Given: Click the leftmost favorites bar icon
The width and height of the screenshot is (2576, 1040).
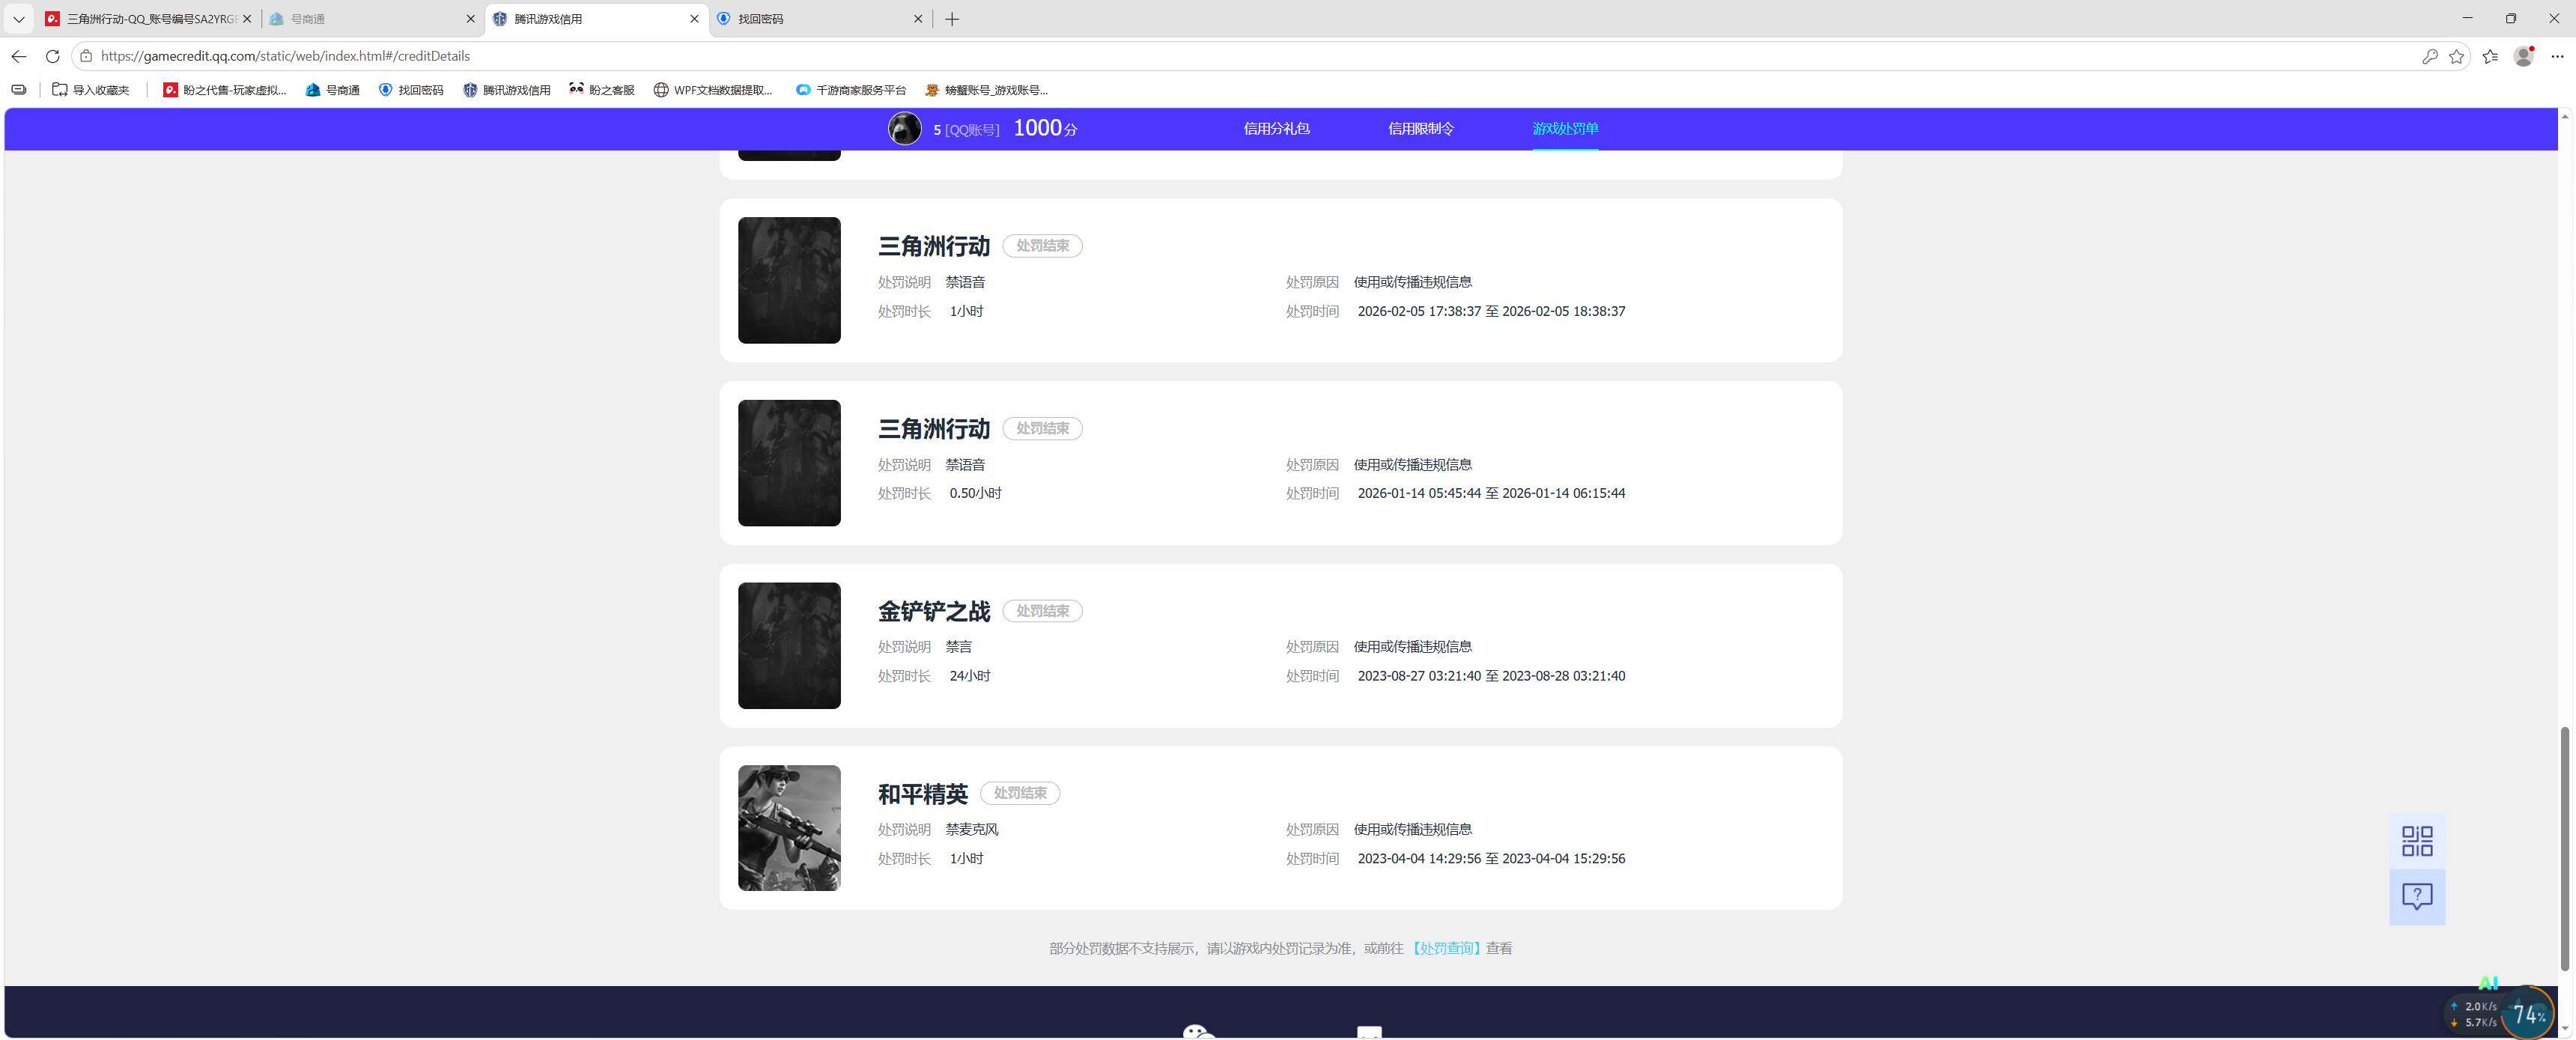Looking at the screenshot, I should tap(18, 90).
